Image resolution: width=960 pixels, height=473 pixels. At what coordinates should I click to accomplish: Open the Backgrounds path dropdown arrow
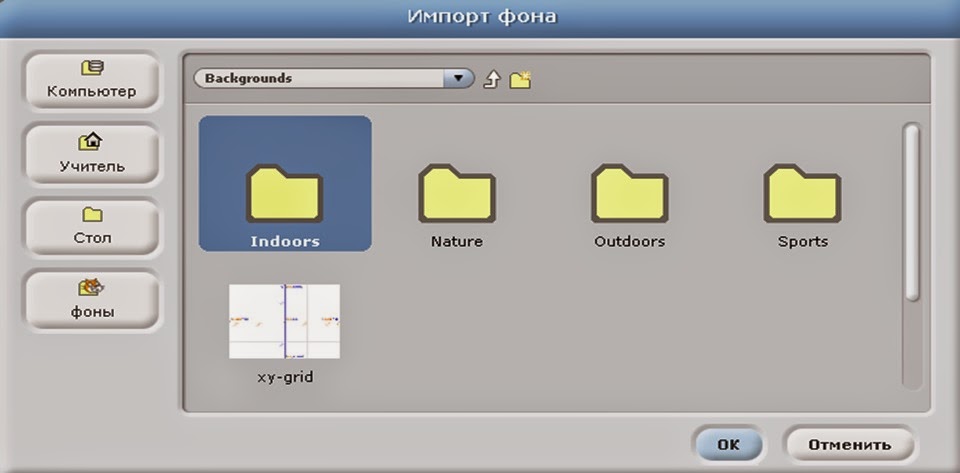tap(459, 78)
